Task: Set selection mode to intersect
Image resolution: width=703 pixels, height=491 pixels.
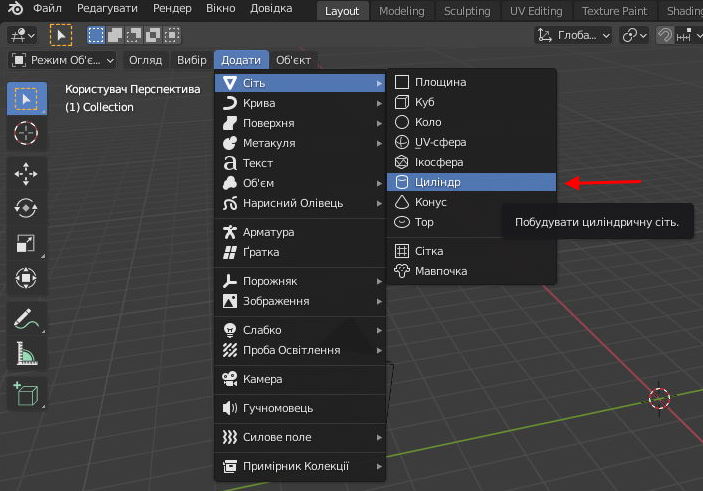Action: pos(172,35)
